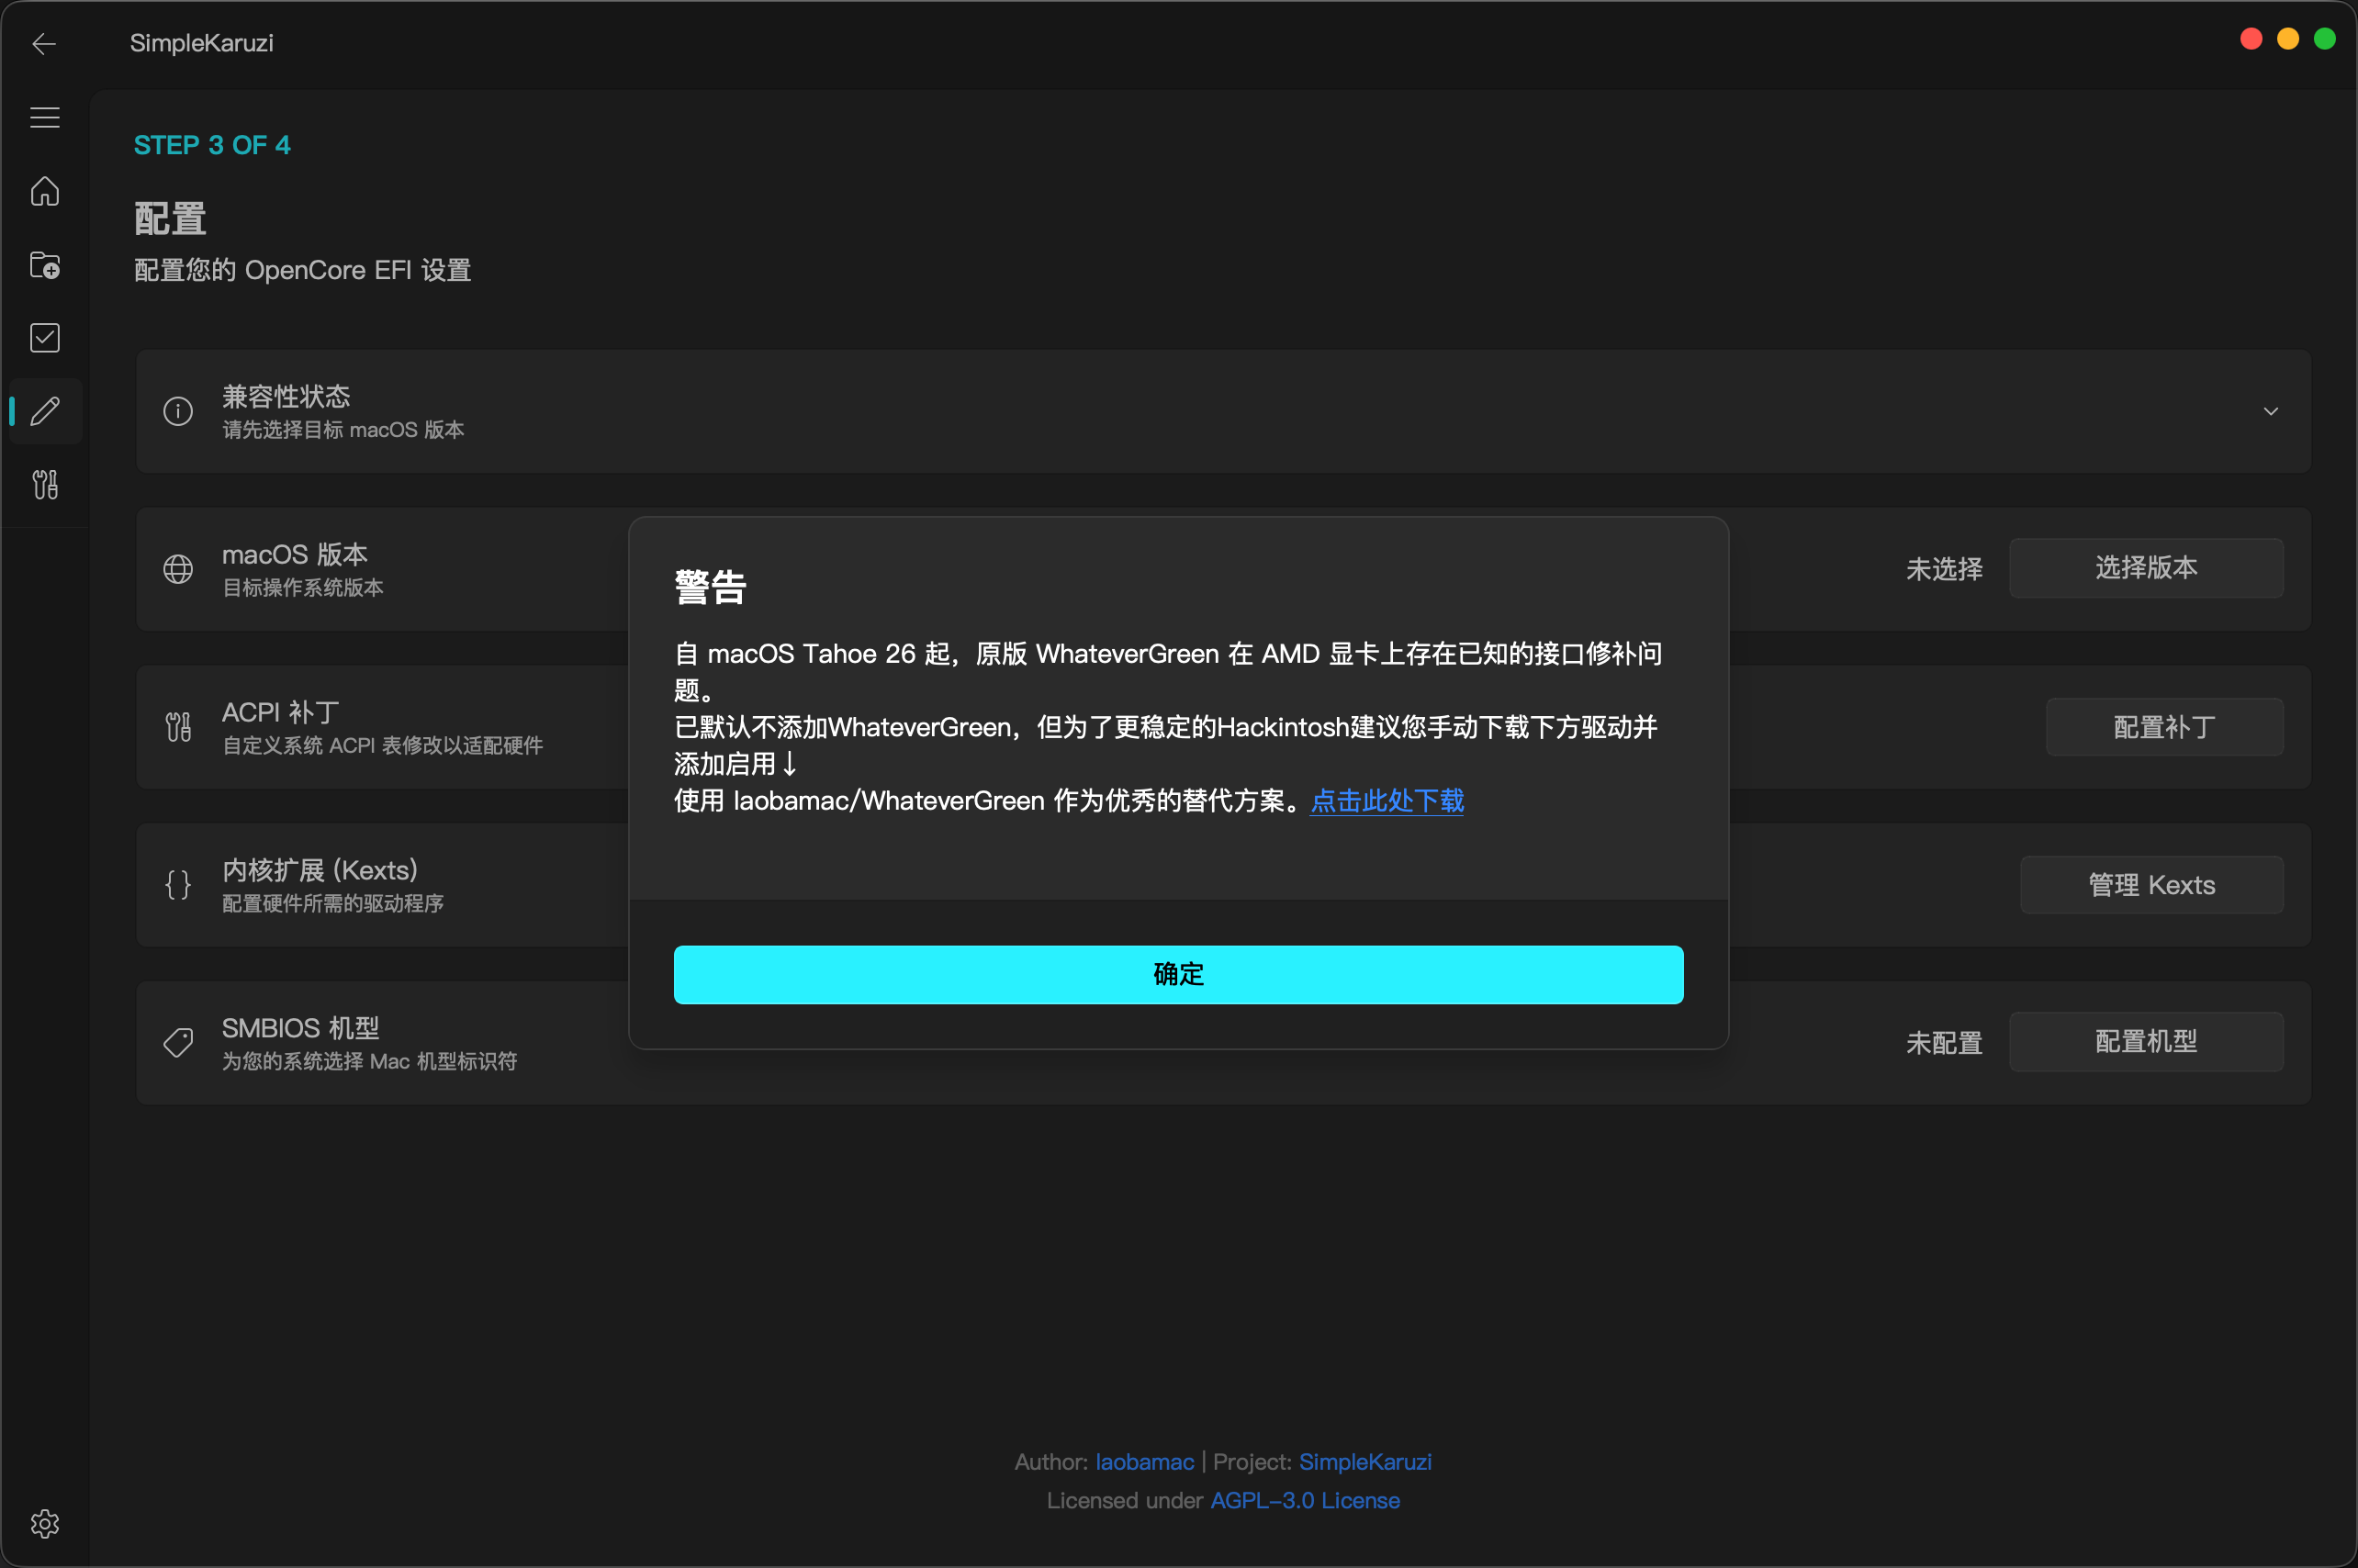
Task: Click the 选择版本 button
Action: (2146, 568)
